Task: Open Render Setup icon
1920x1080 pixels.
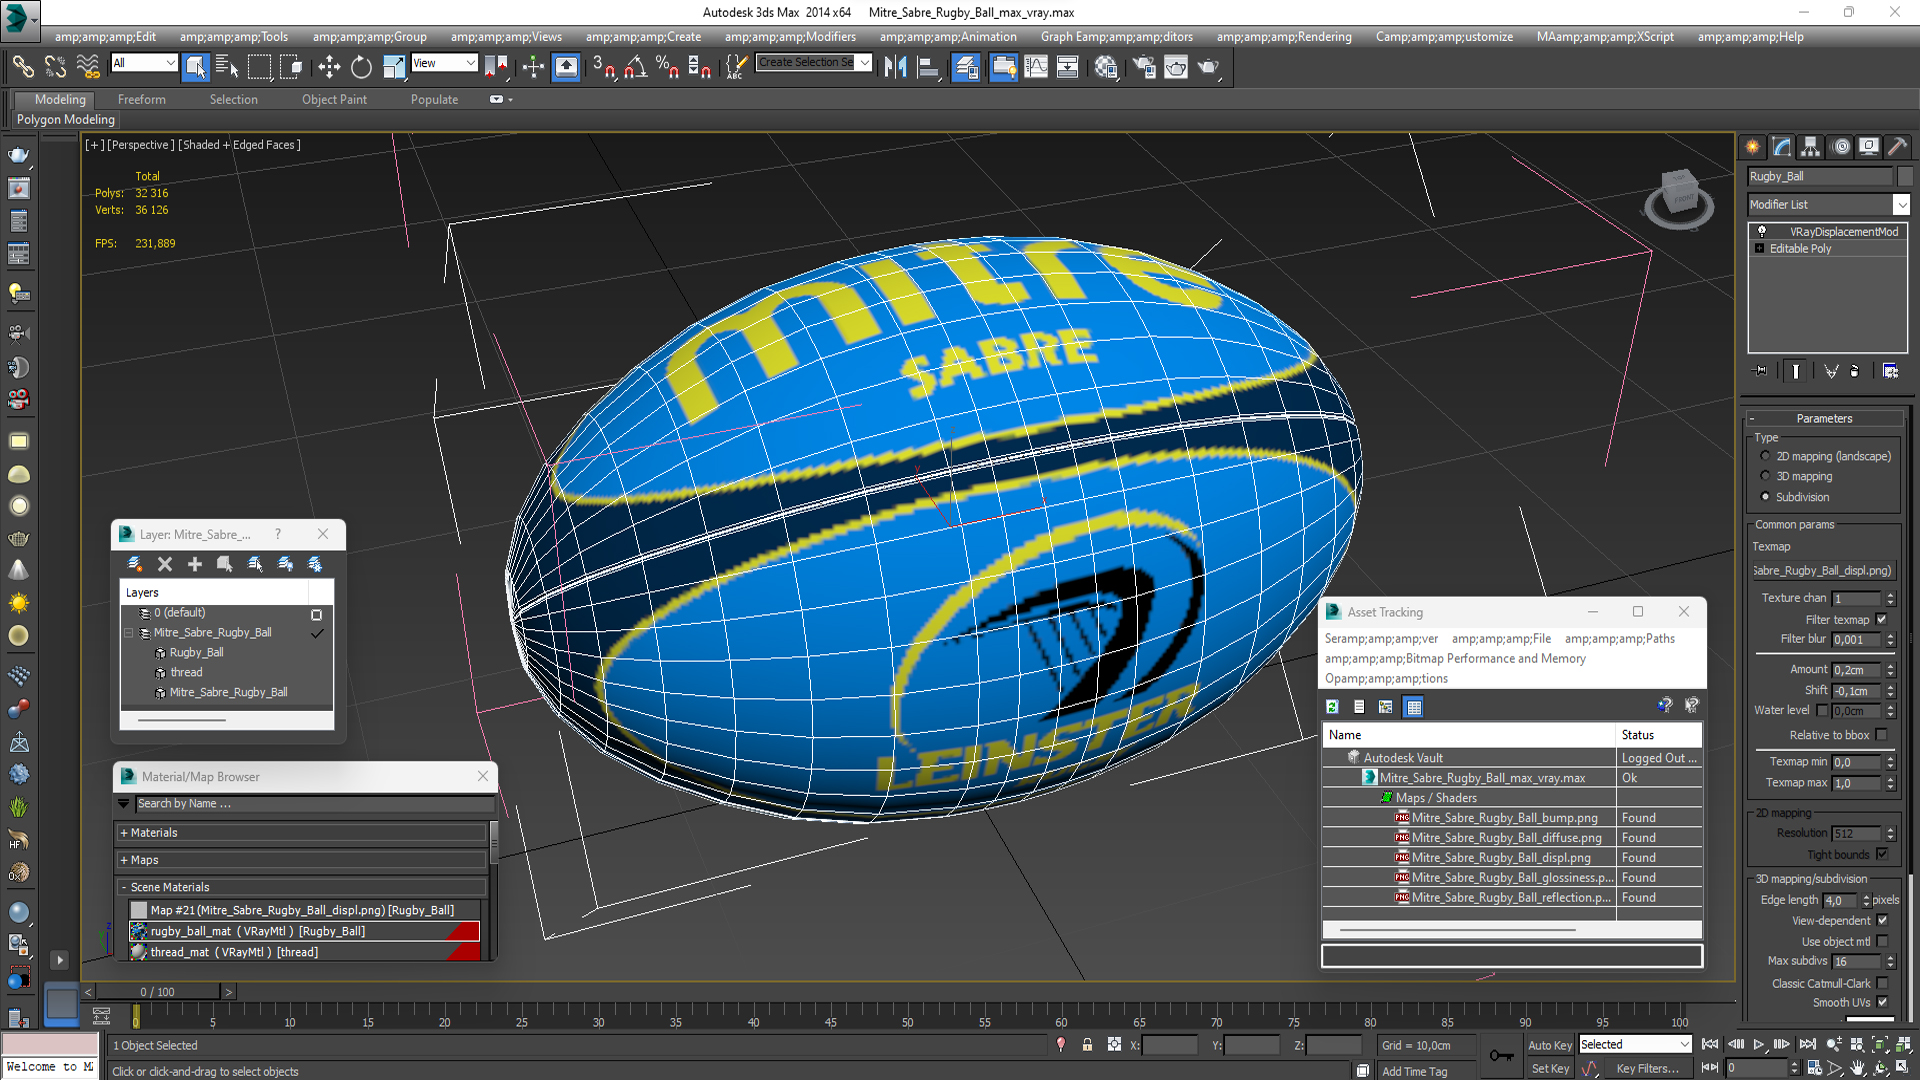Action: tap(1144, 67)
